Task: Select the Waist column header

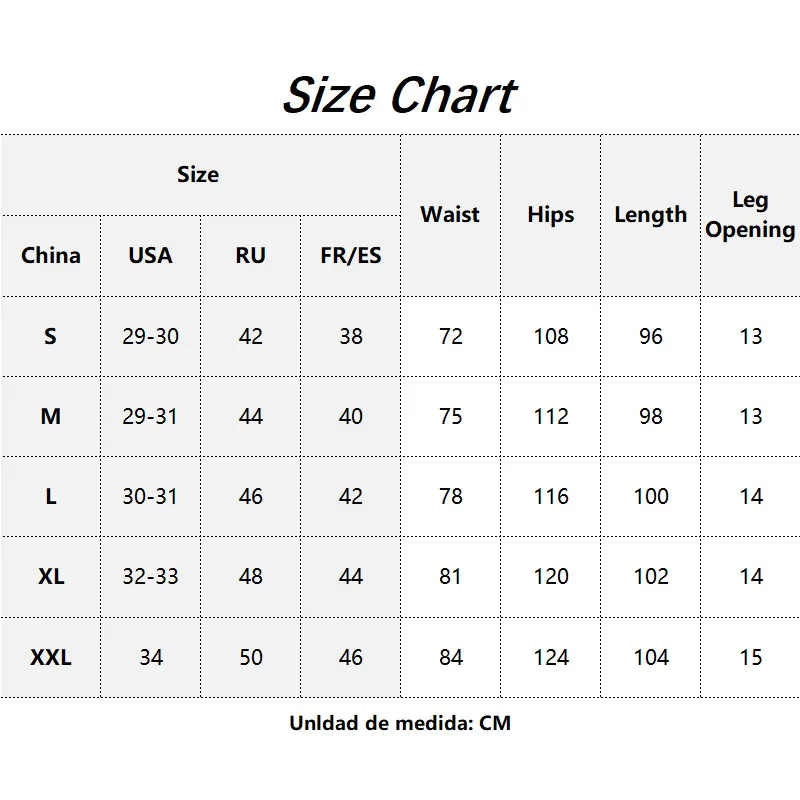Action: click(x=449, y=214)
